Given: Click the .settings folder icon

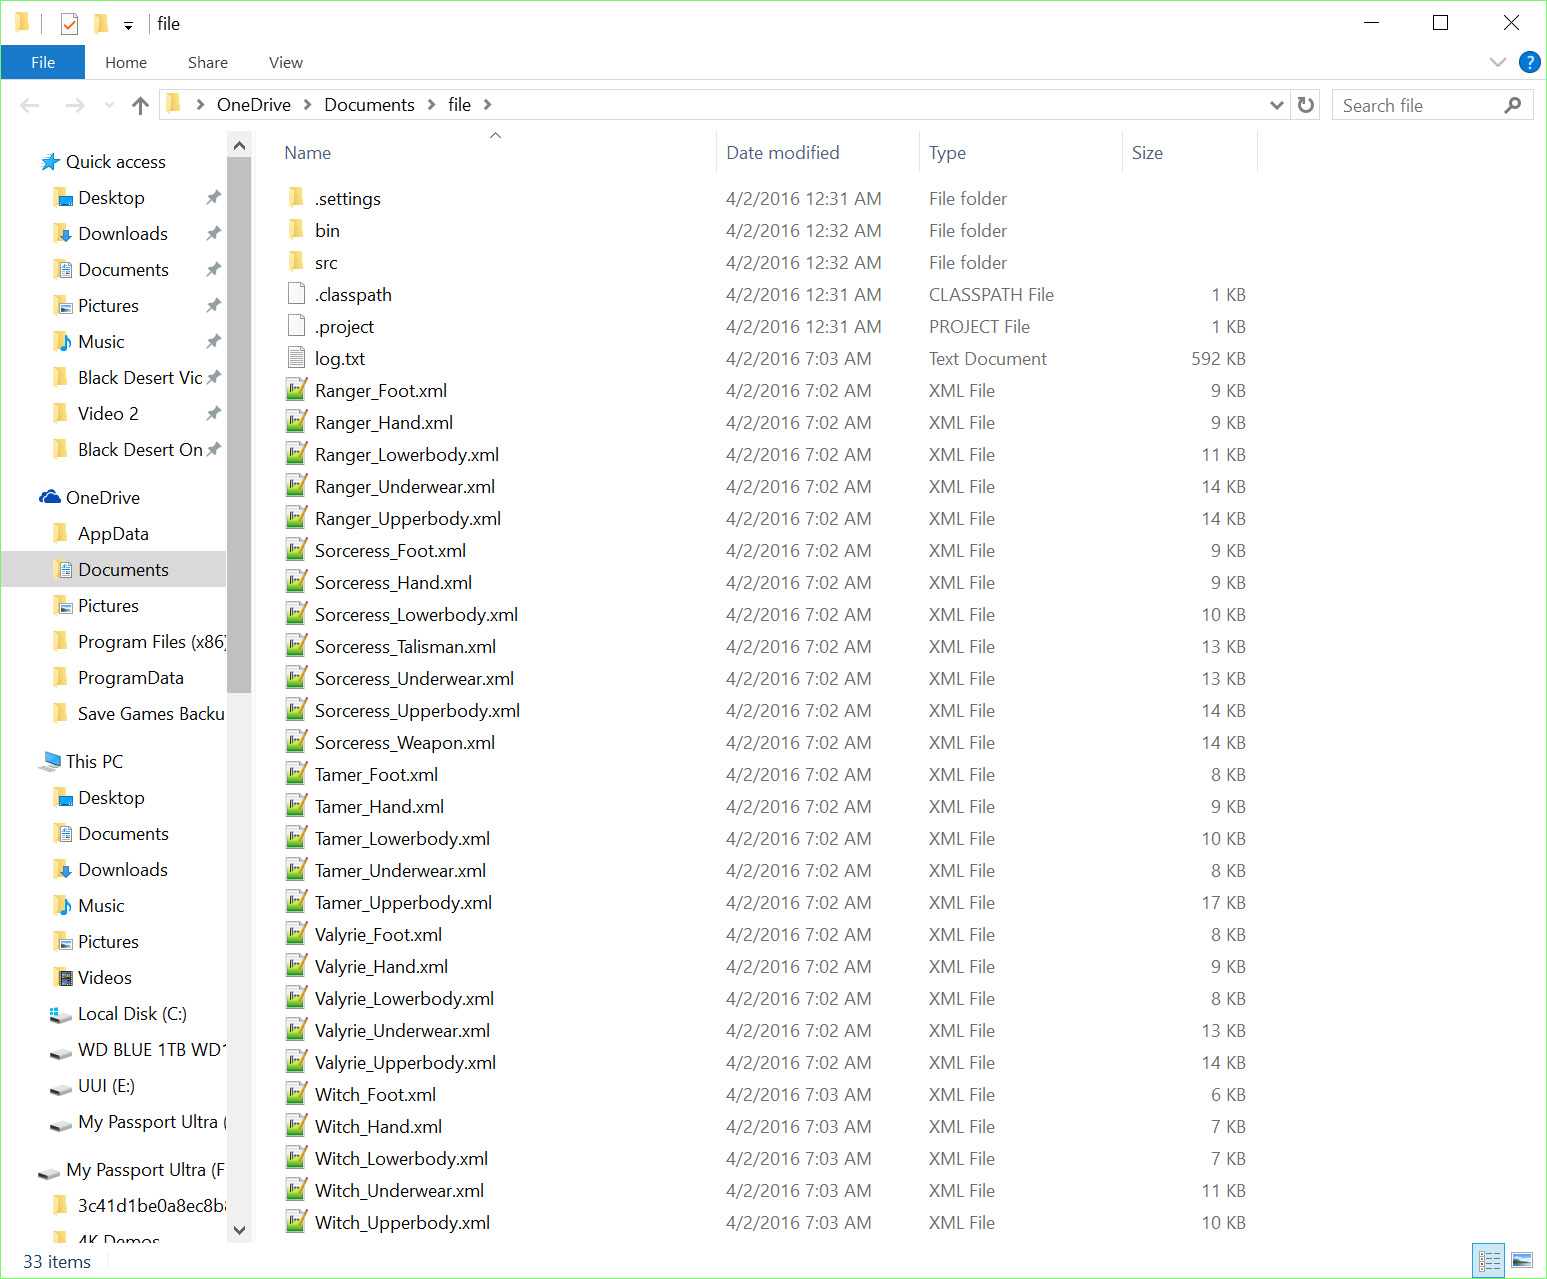Looking at the screenshot, I should pos(296,198).
